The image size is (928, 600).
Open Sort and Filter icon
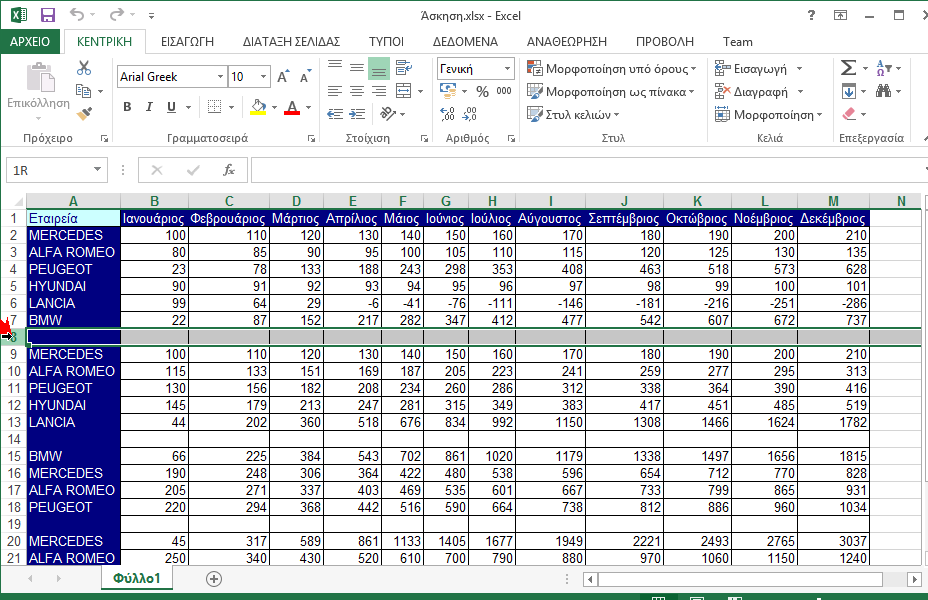click(884, 68)
